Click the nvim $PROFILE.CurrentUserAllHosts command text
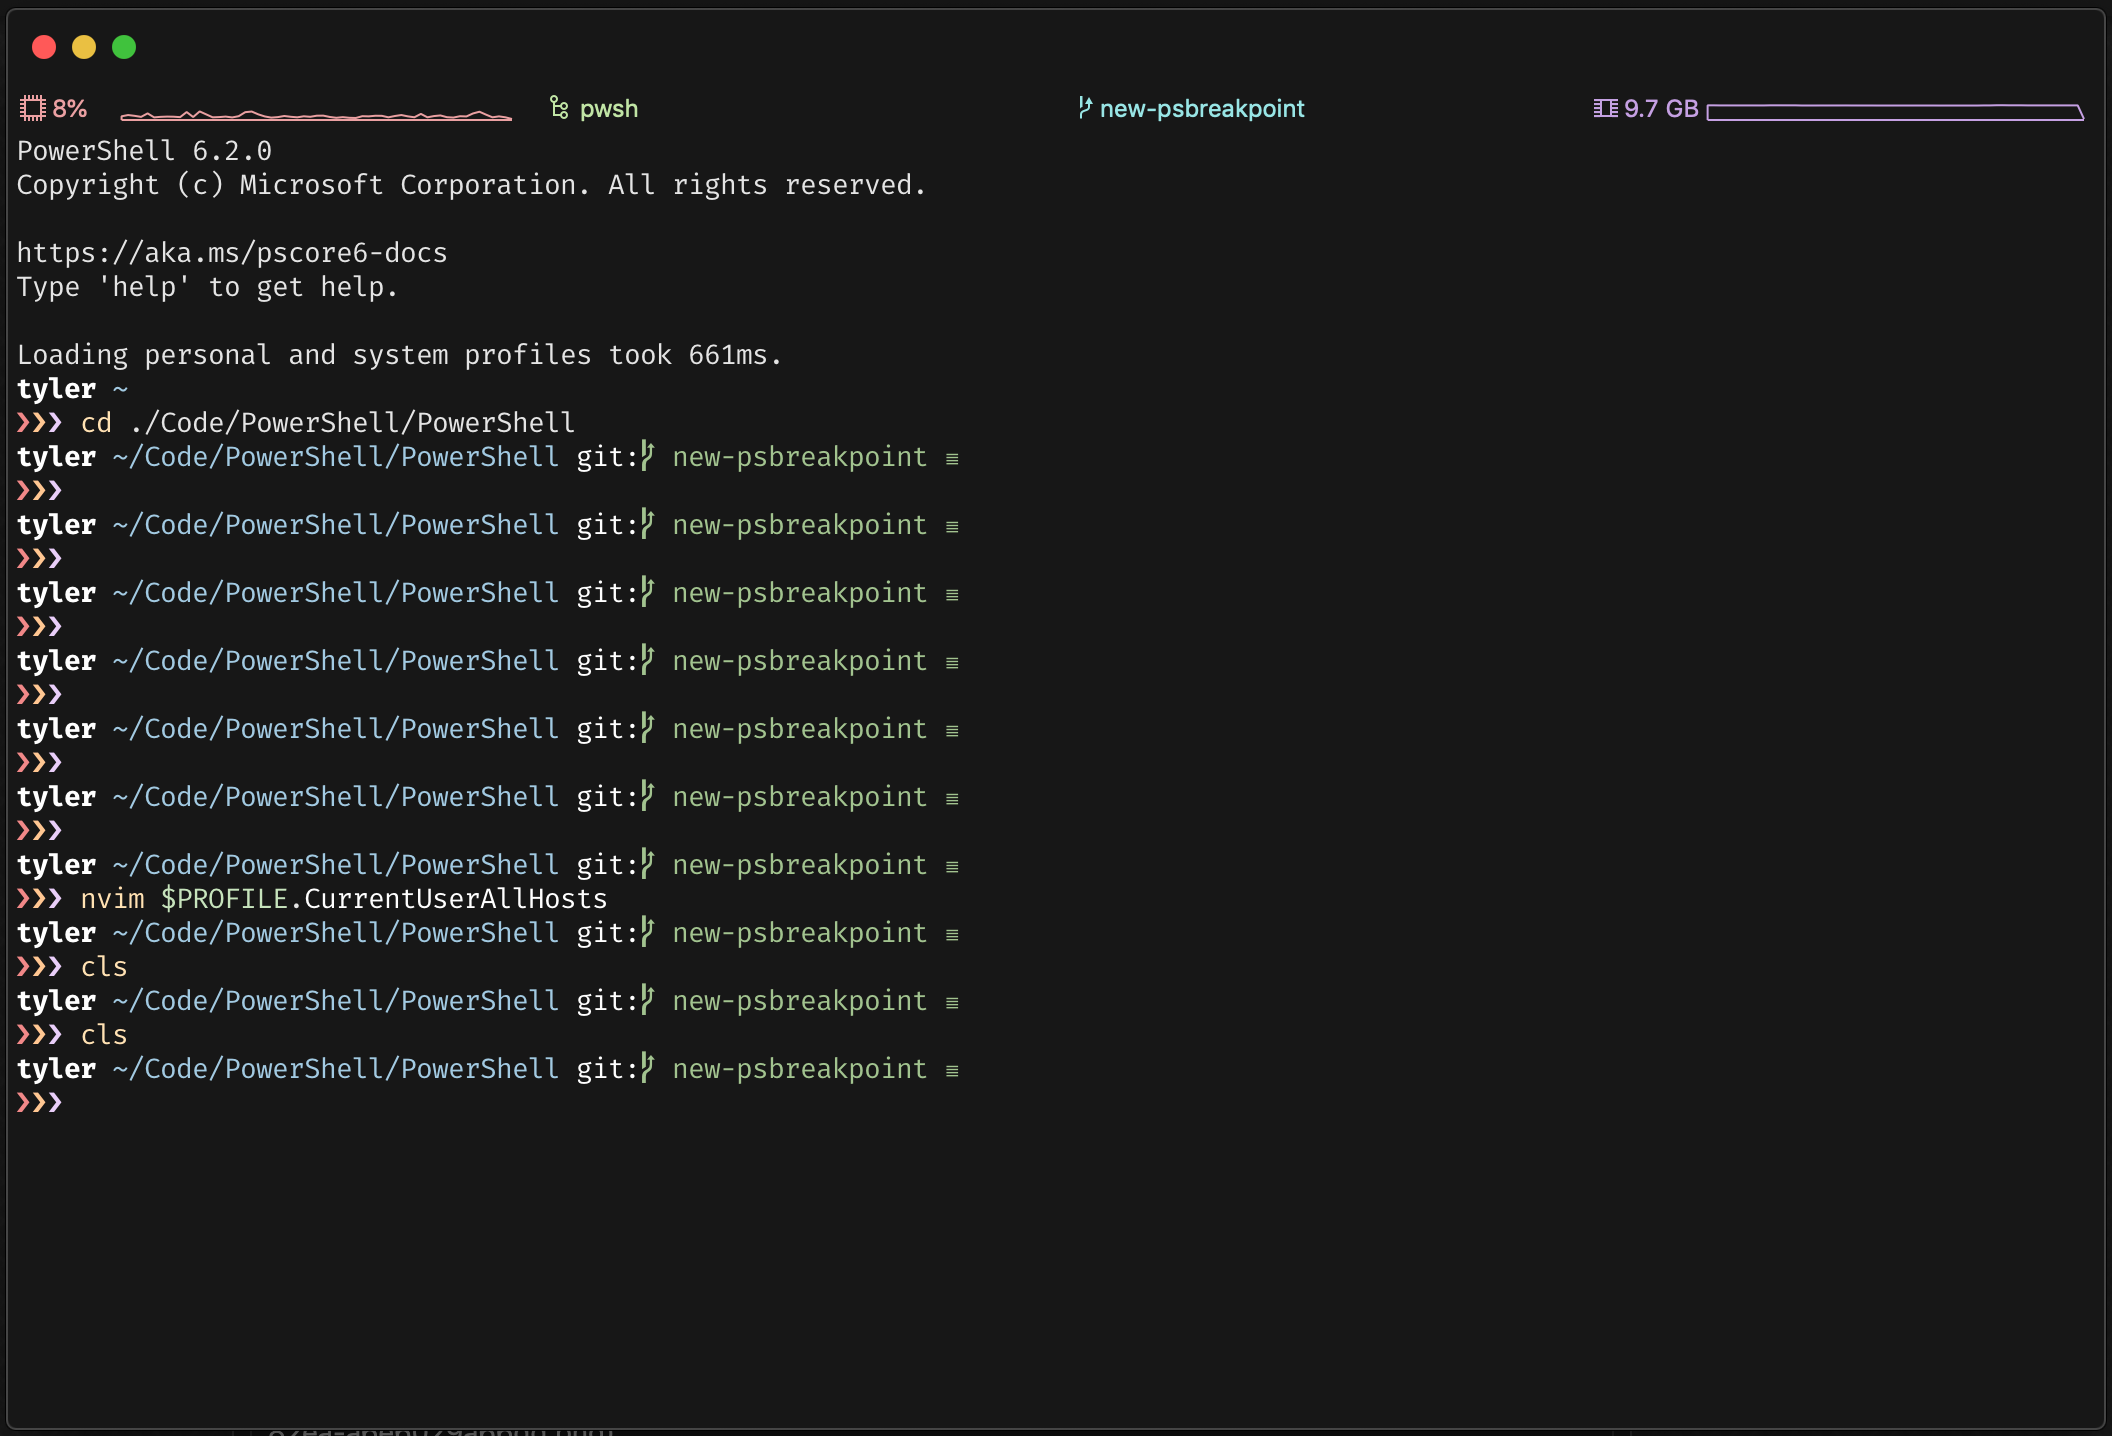The width and height of the screenshot is (2112, 1436). [343, 898]
